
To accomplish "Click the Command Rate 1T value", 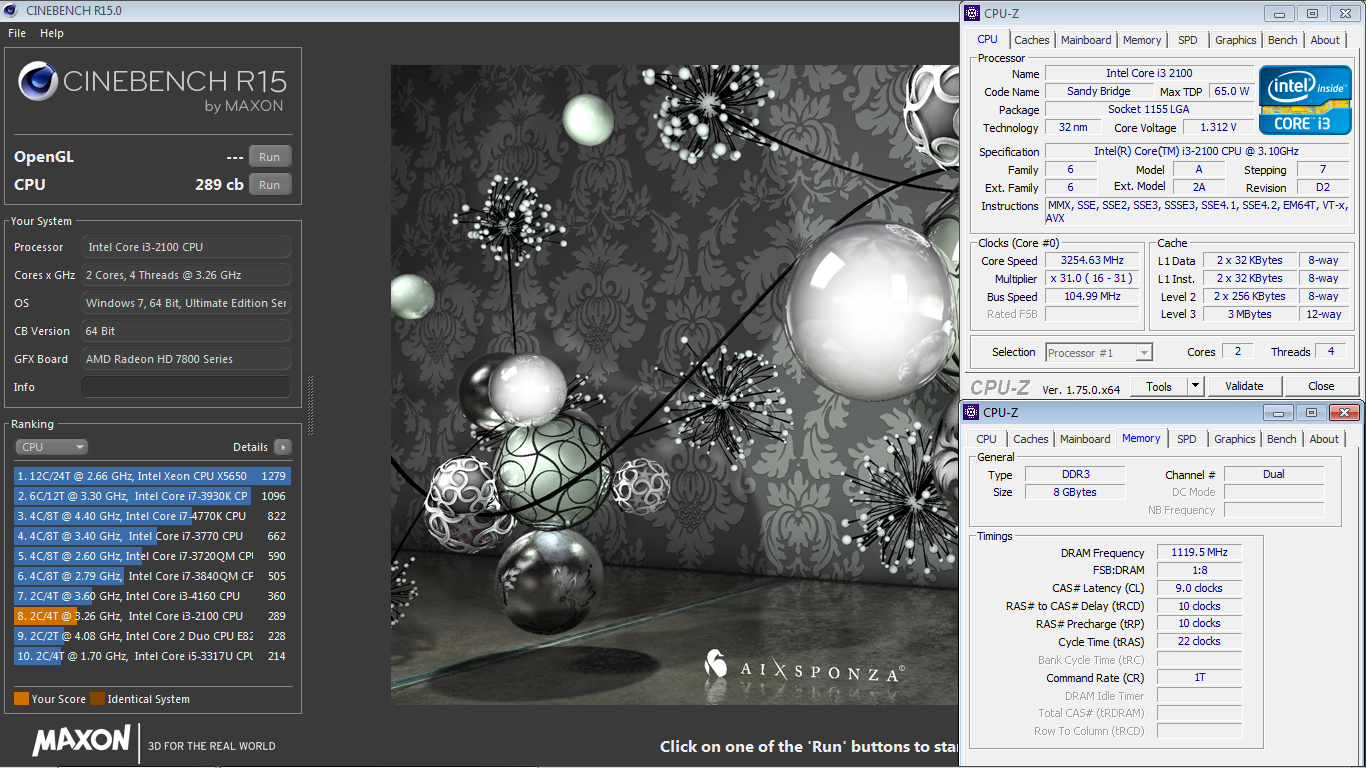I will (1199, 677).
